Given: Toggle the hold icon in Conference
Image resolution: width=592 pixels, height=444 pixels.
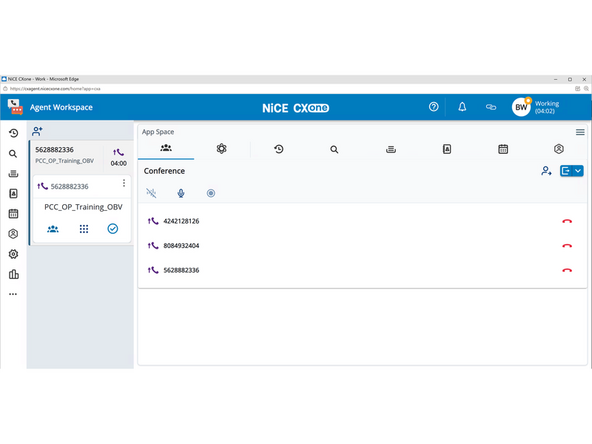Looking at the screenshot, I should [151, 193].
